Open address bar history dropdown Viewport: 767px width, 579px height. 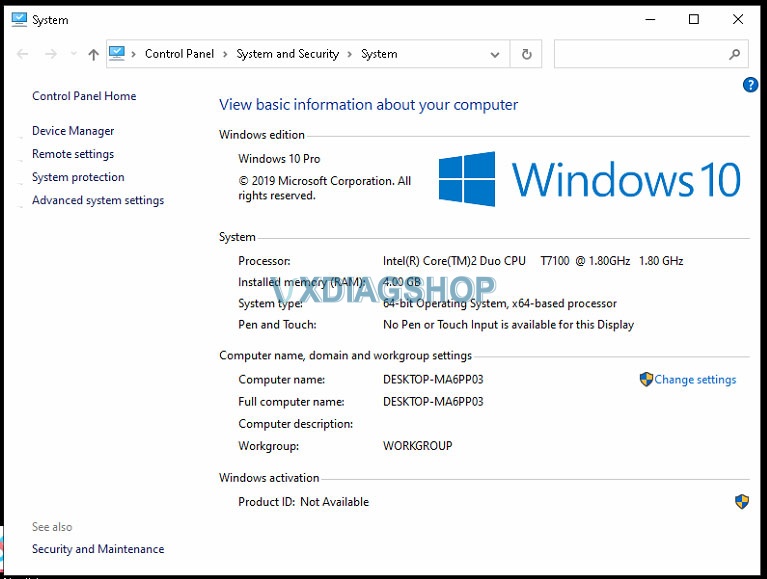495,54
